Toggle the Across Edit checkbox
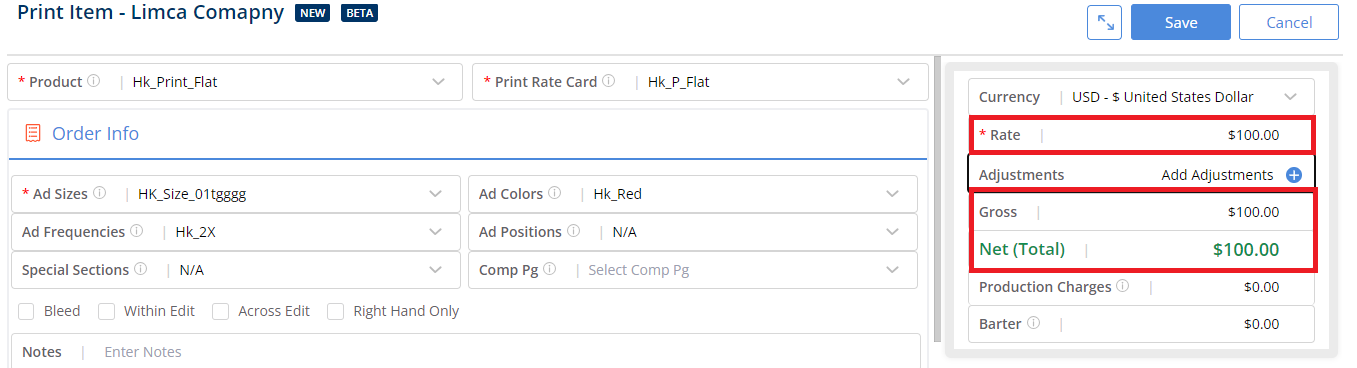 tap(221, 311)
